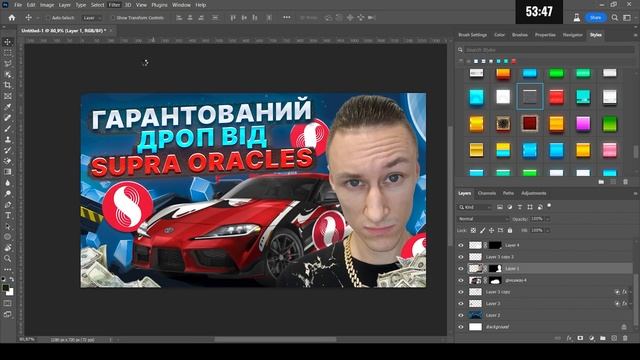The width and height of the screenshot is (640, 360).
Task: Open the Opacity slider arrow
Action: (548, 219)
